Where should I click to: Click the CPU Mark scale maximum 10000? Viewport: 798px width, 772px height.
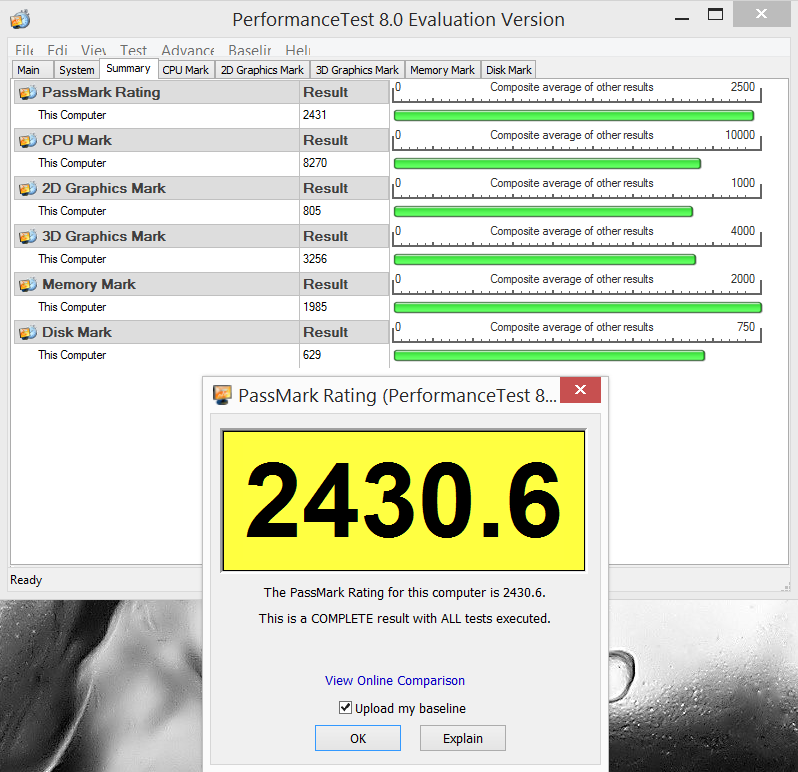pyautogui.click(x=740, y=135)
